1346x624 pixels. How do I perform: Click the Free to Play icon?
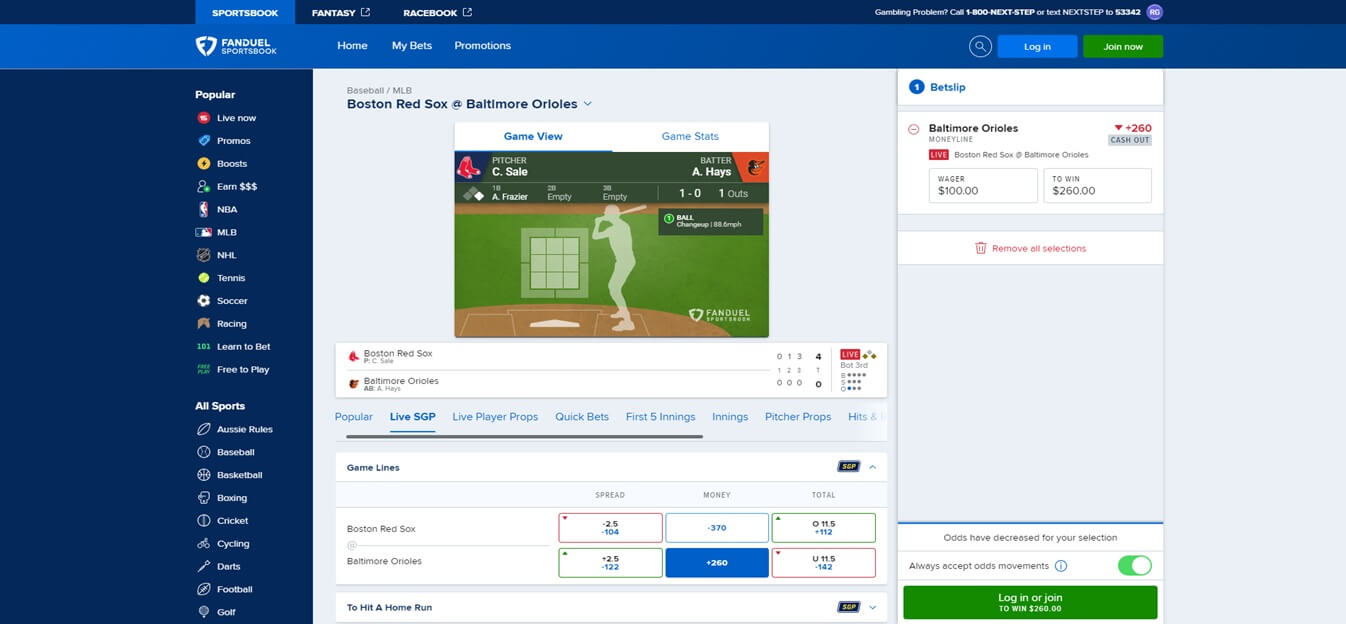204,370
